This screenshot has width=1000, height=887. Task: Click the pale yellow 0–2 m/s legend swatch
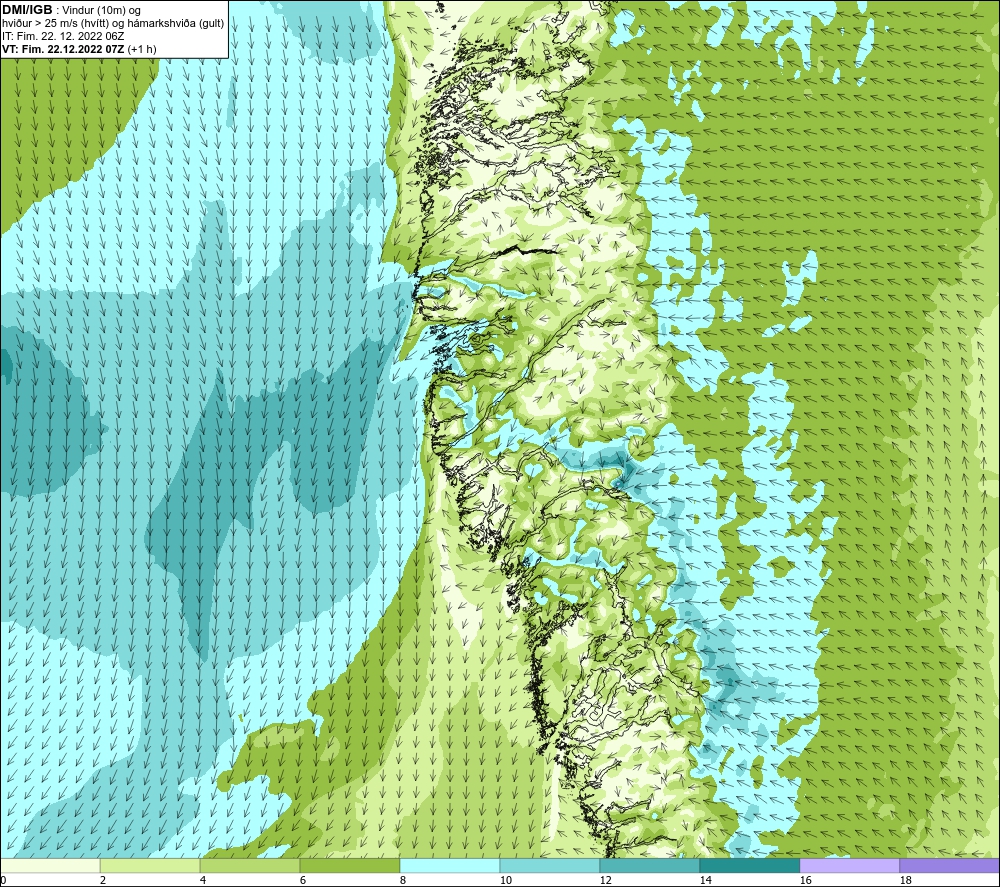point(51,865)
